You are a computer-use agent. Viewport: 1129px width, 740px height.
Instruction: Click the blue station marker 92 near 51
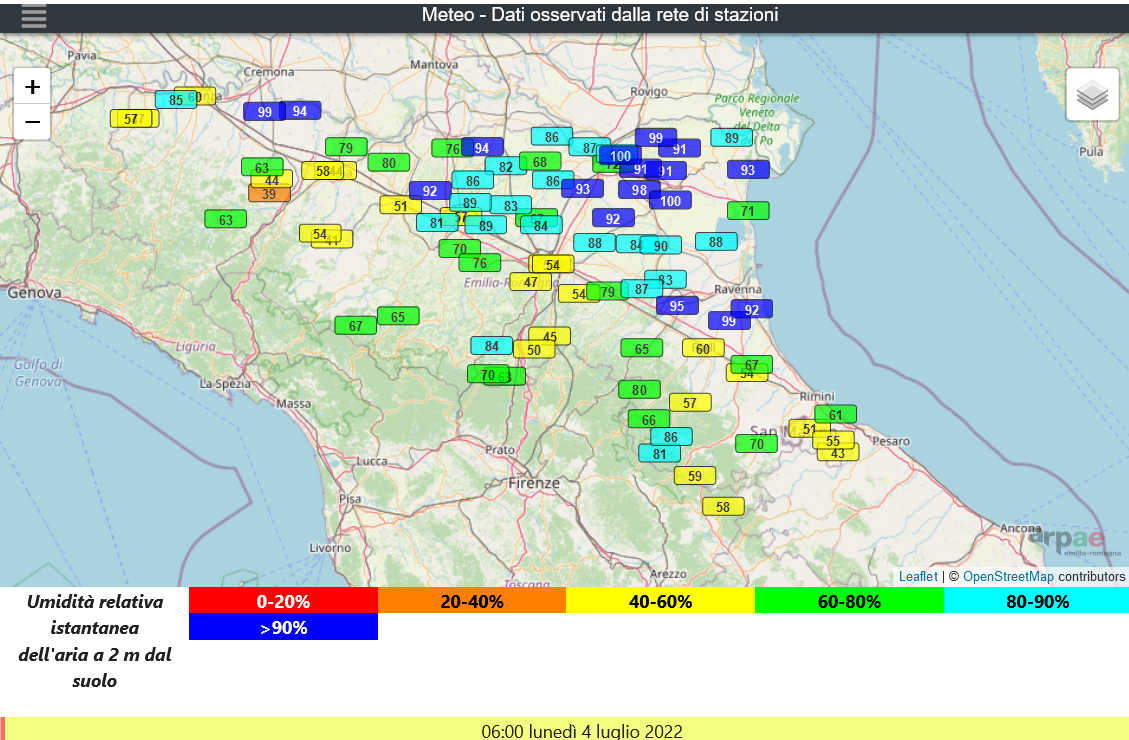[x=431, y=191]
